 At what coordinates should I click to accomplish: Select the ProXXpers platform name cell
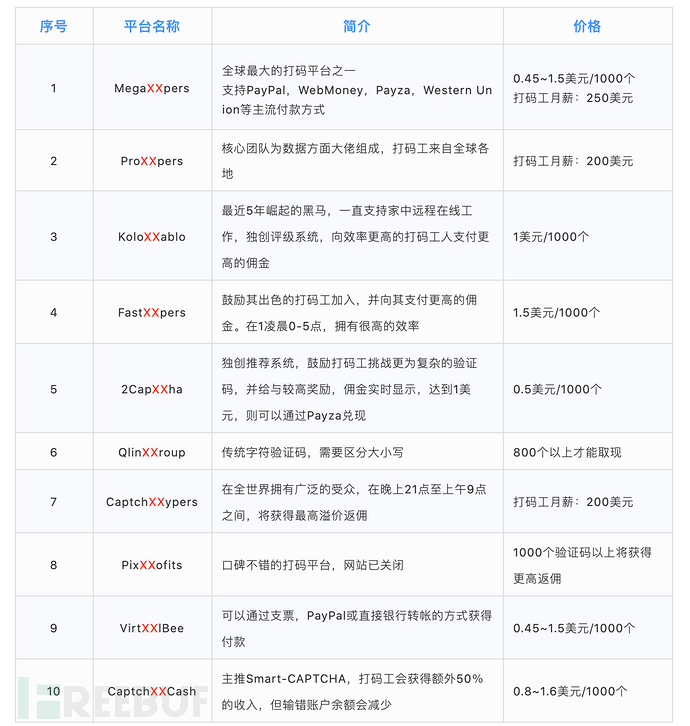(152, 161)
